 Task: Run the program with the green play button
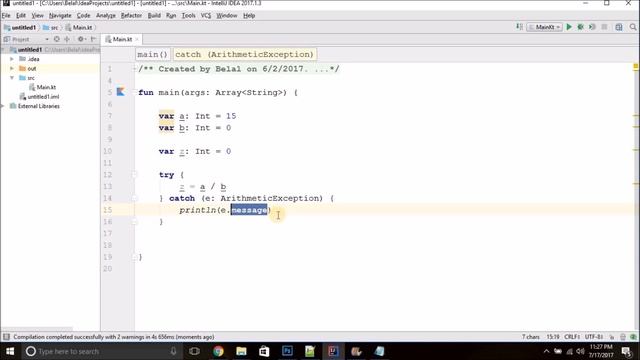(x=569, y=27)
